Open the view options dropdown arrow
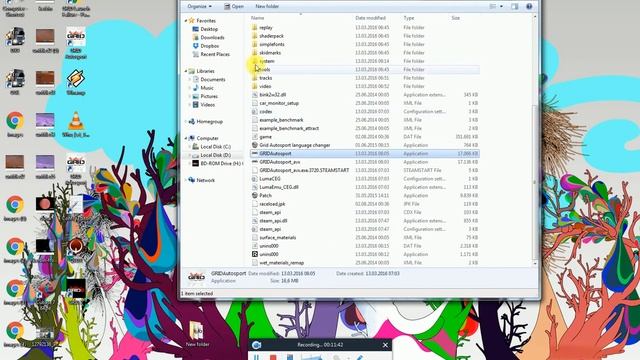The height and width of the screenshot is (360, 640). point(501,6)
